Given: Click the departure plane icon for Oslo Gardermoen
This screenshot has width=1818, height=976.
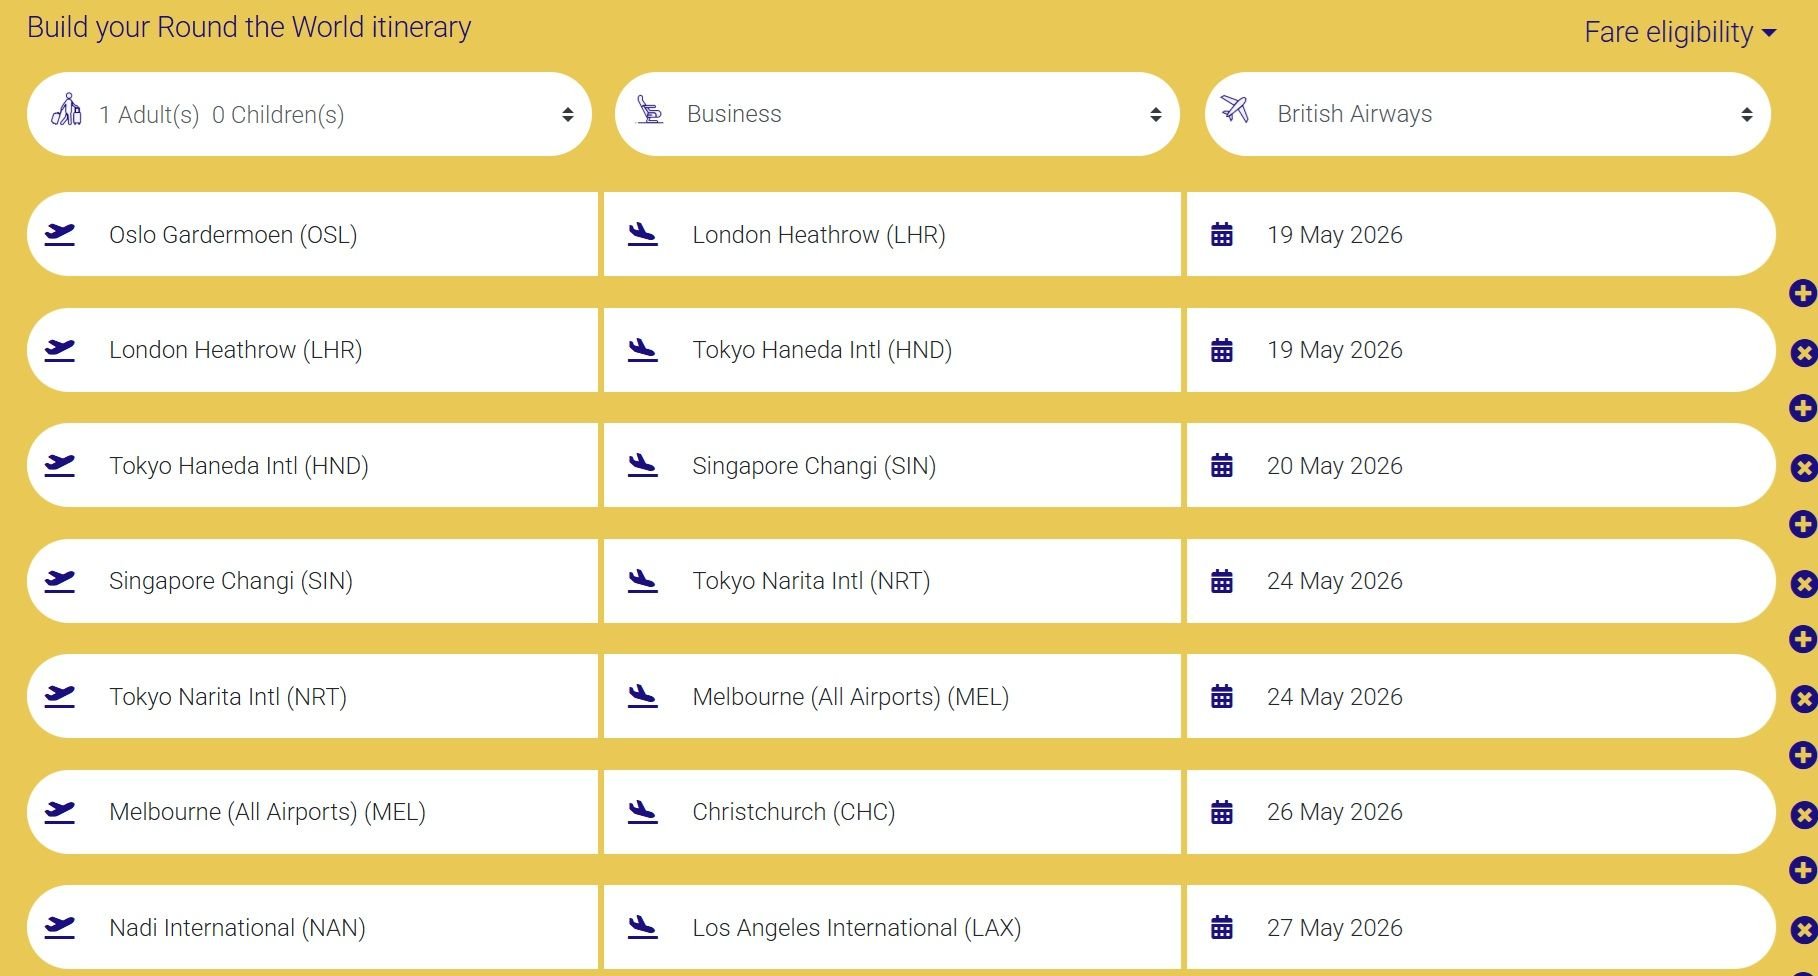Looking at the screenshot, I should tap(60, 234).
